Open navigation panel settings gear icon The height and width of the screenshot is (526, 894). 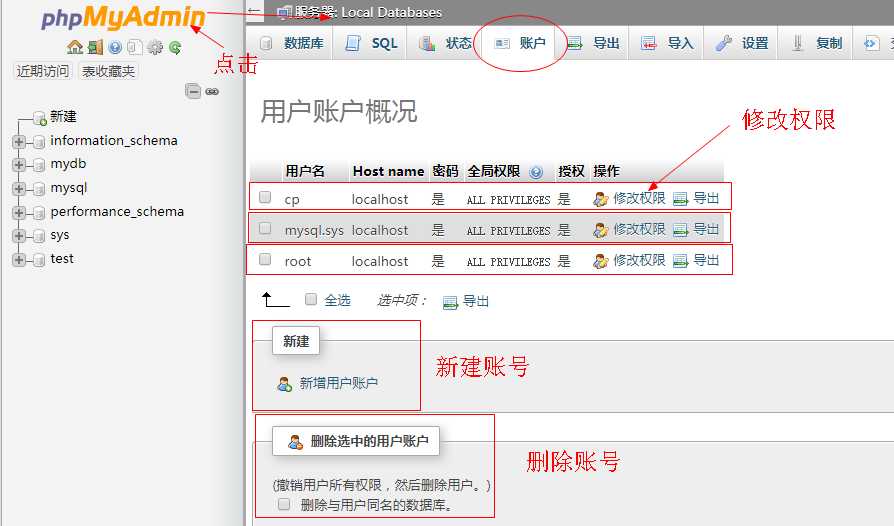pos(155,47)
